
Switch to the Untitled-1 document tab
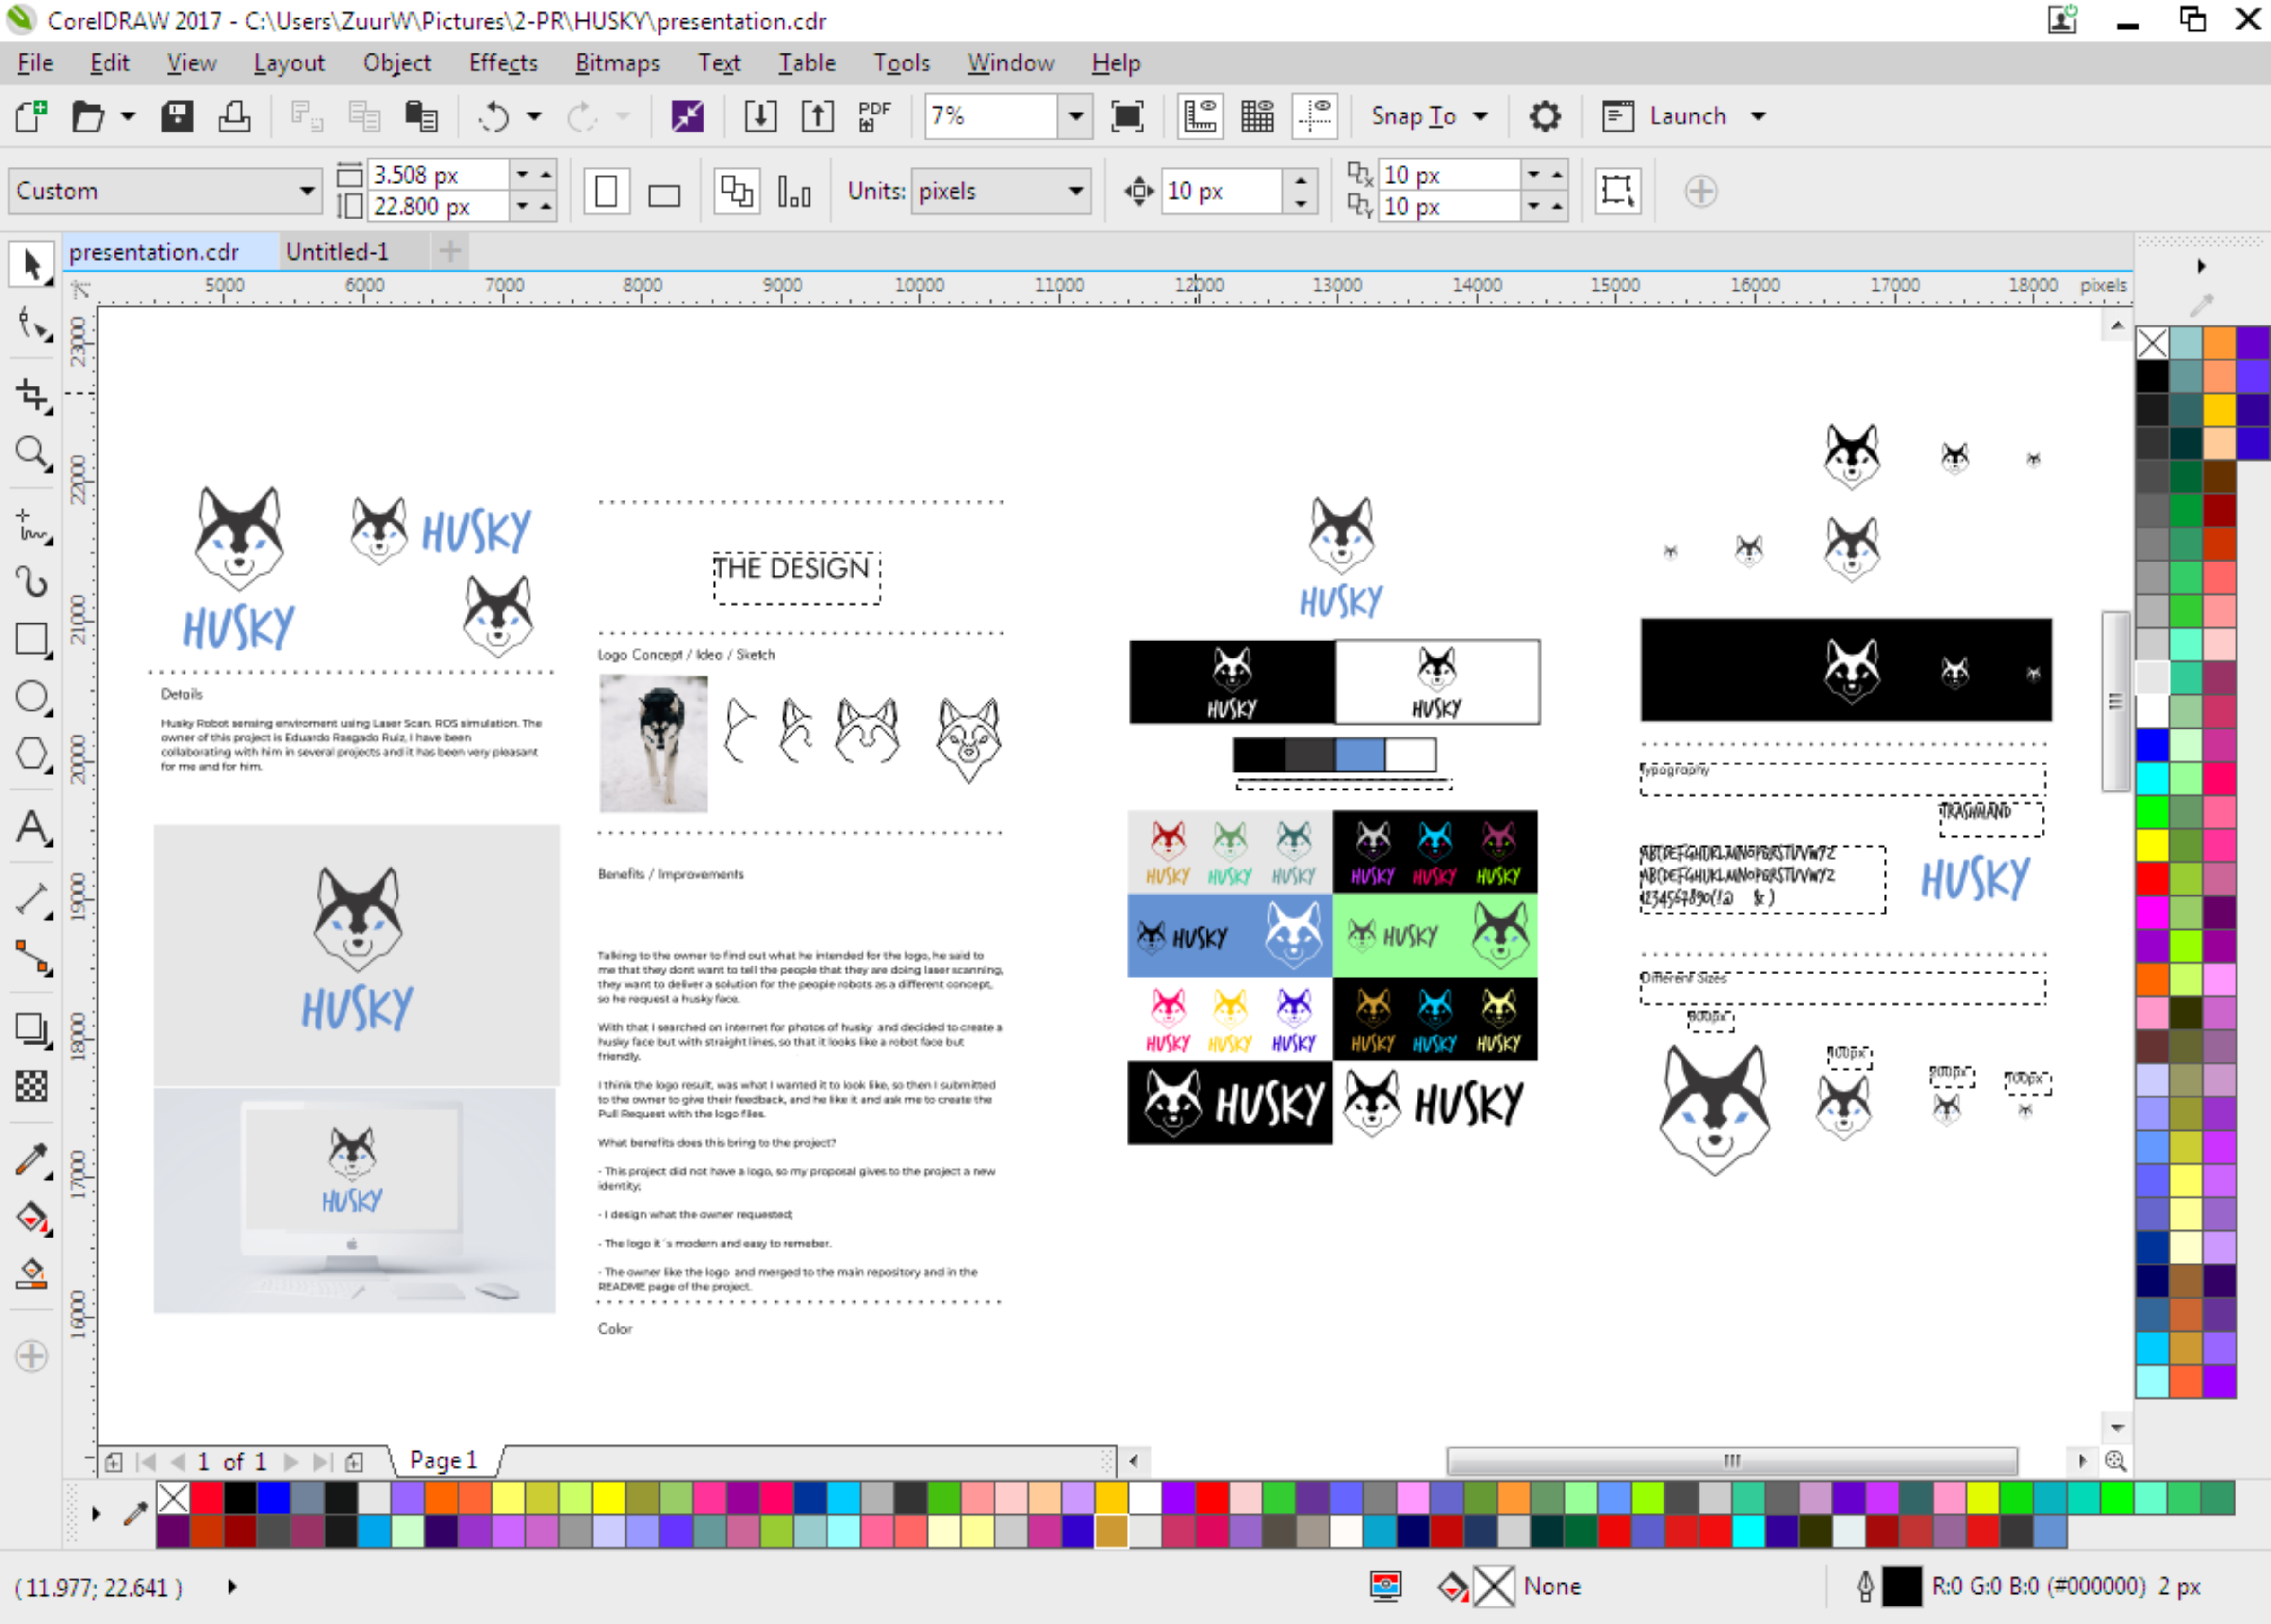337,252
